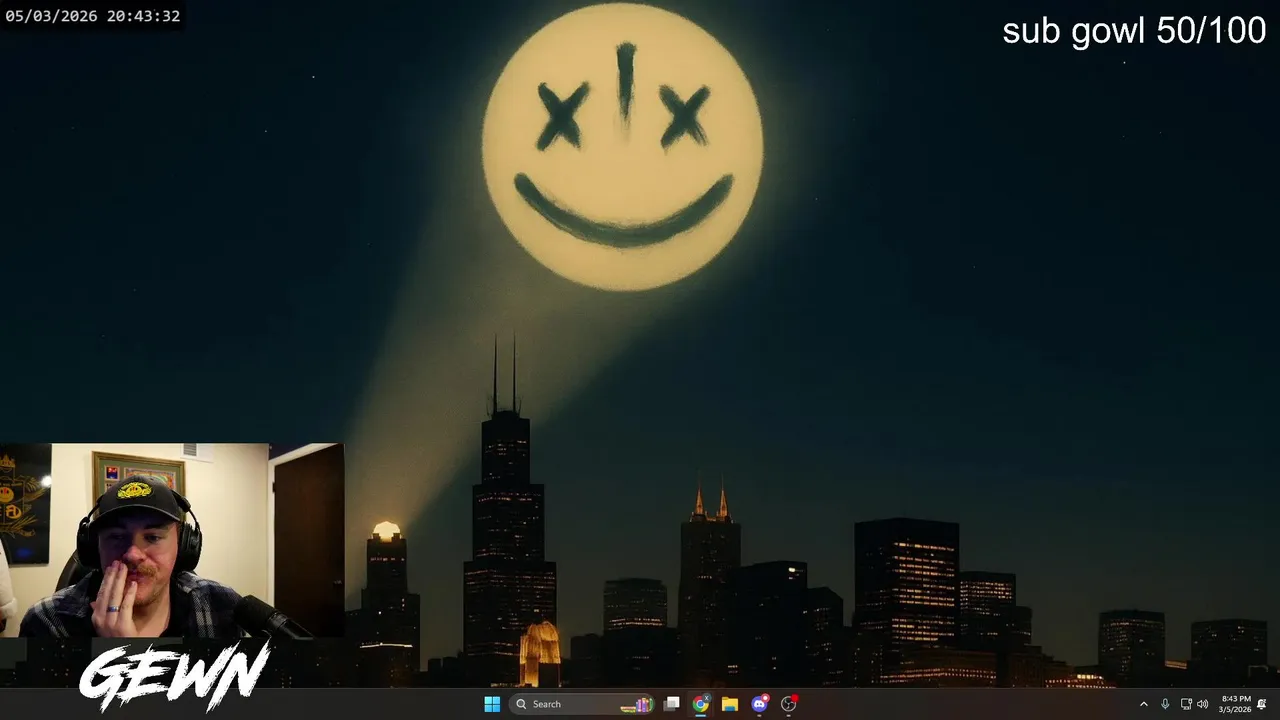
Task: Open the round app icon beside Discord
Action: [x=788, y=704]
